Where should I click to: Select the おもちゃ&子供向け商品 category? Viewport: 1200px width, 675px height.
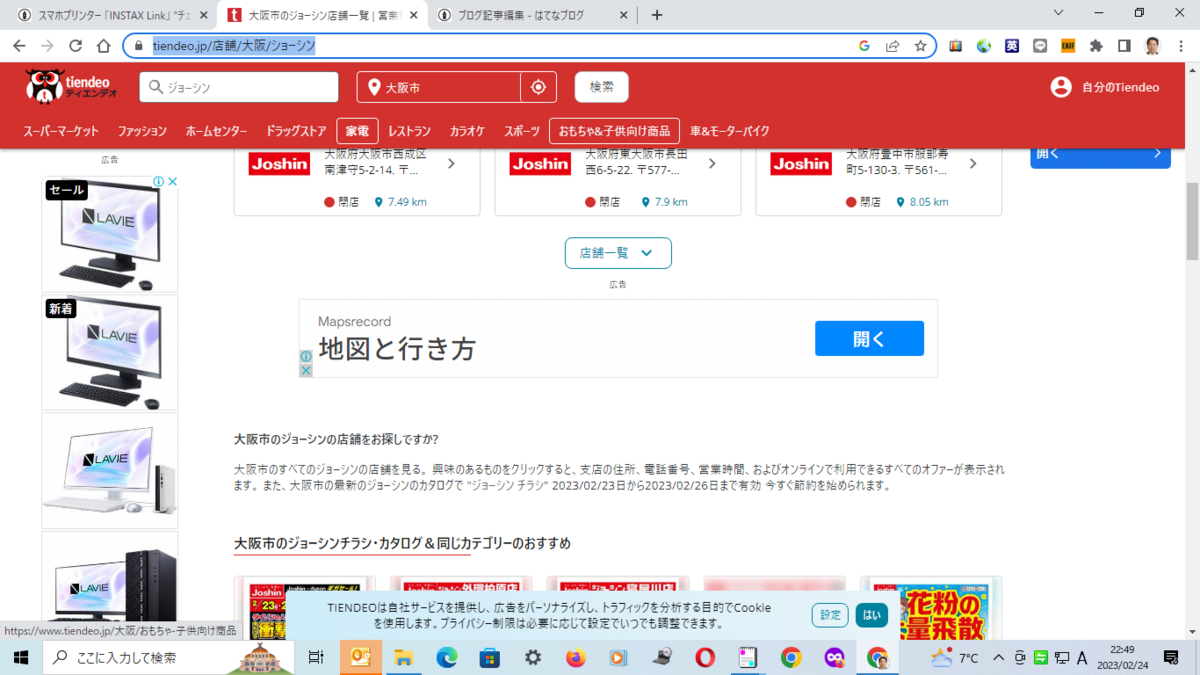click(614, 131)
